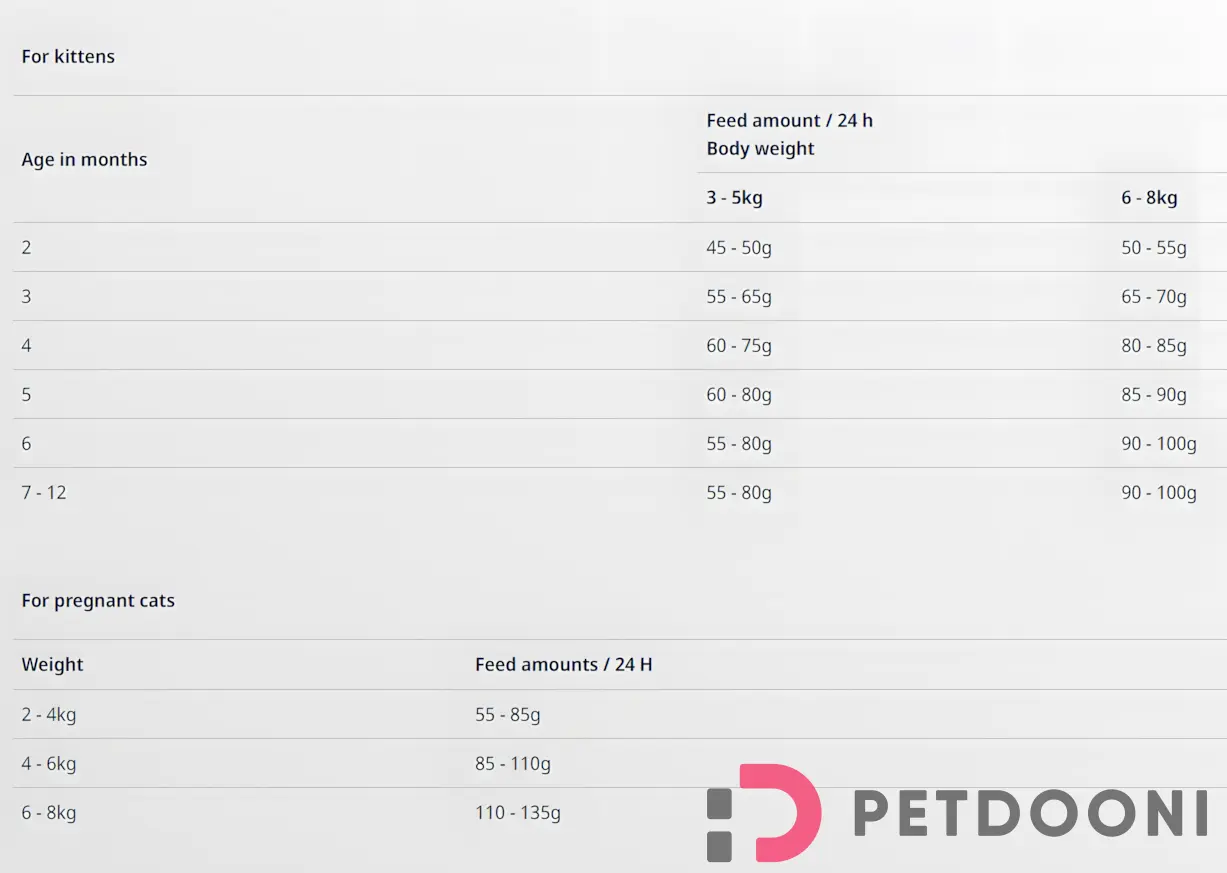Image resolution: width=1227 pixels, height=873 pixels.
Task: Select the "7 - 12" age row label
Action: click(x=44, y=493)
